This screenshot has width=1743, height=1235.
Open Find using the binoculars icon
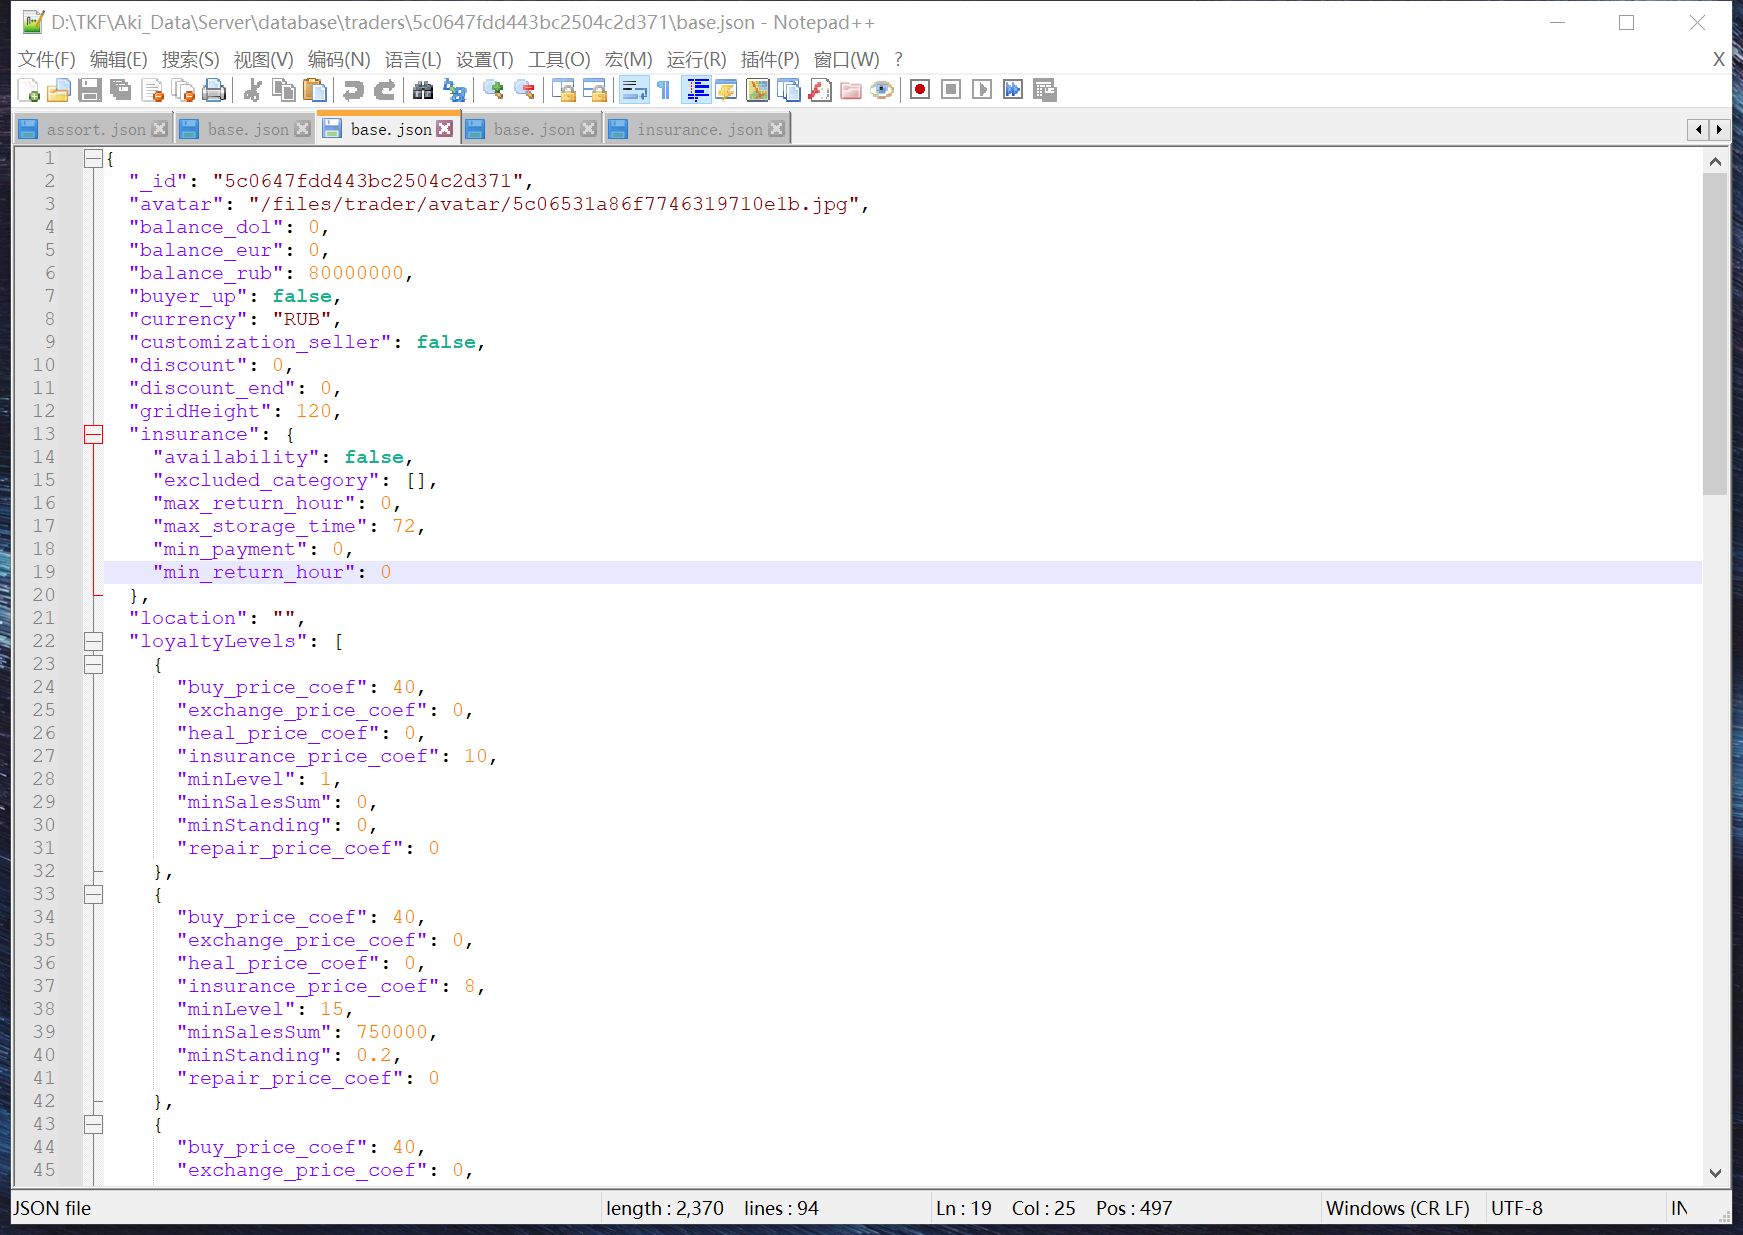(x=423, y=91)
